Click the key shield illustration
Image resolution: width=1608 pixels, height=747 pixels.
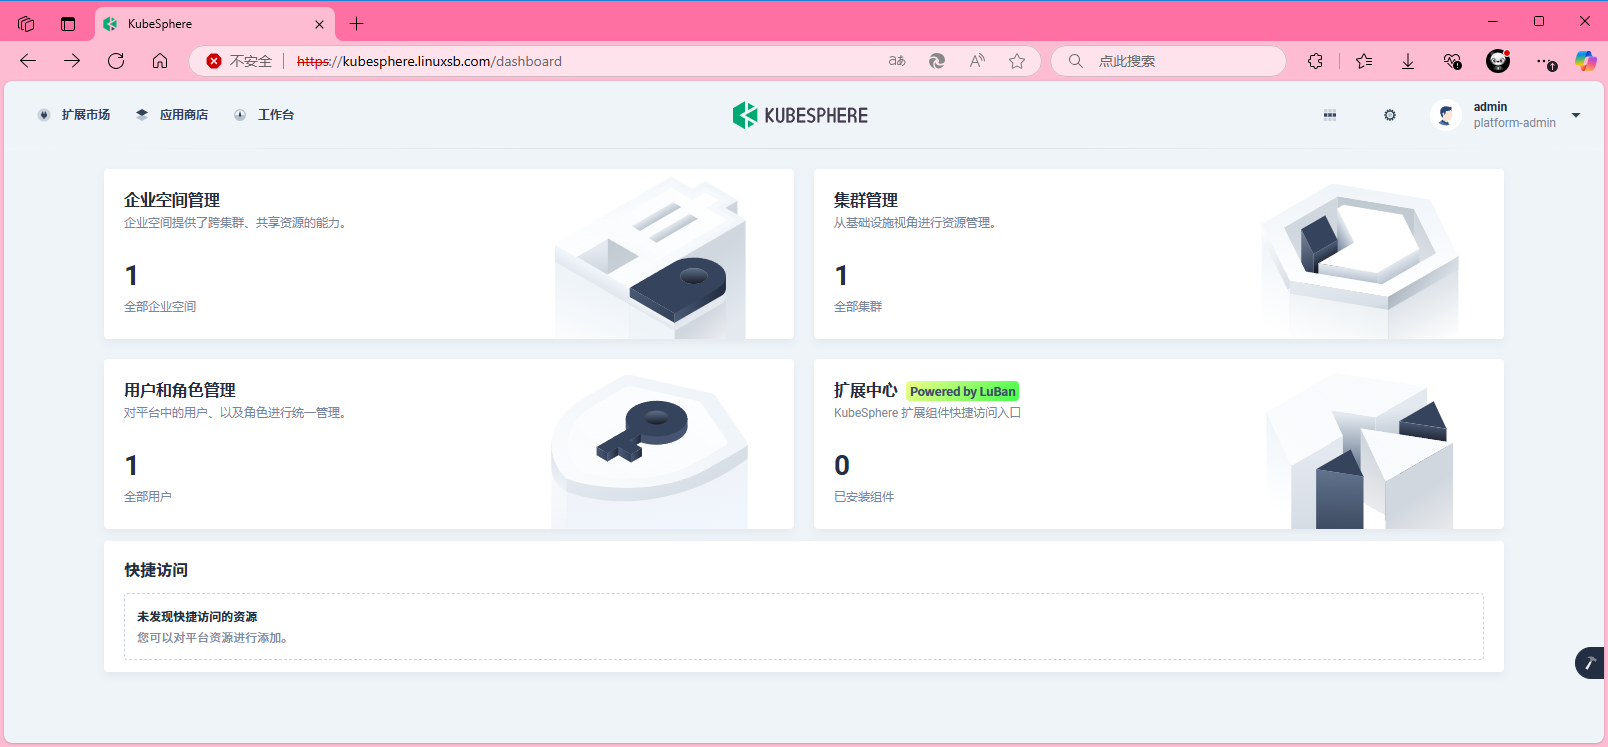pyautogui.click(x=649, y=452)
